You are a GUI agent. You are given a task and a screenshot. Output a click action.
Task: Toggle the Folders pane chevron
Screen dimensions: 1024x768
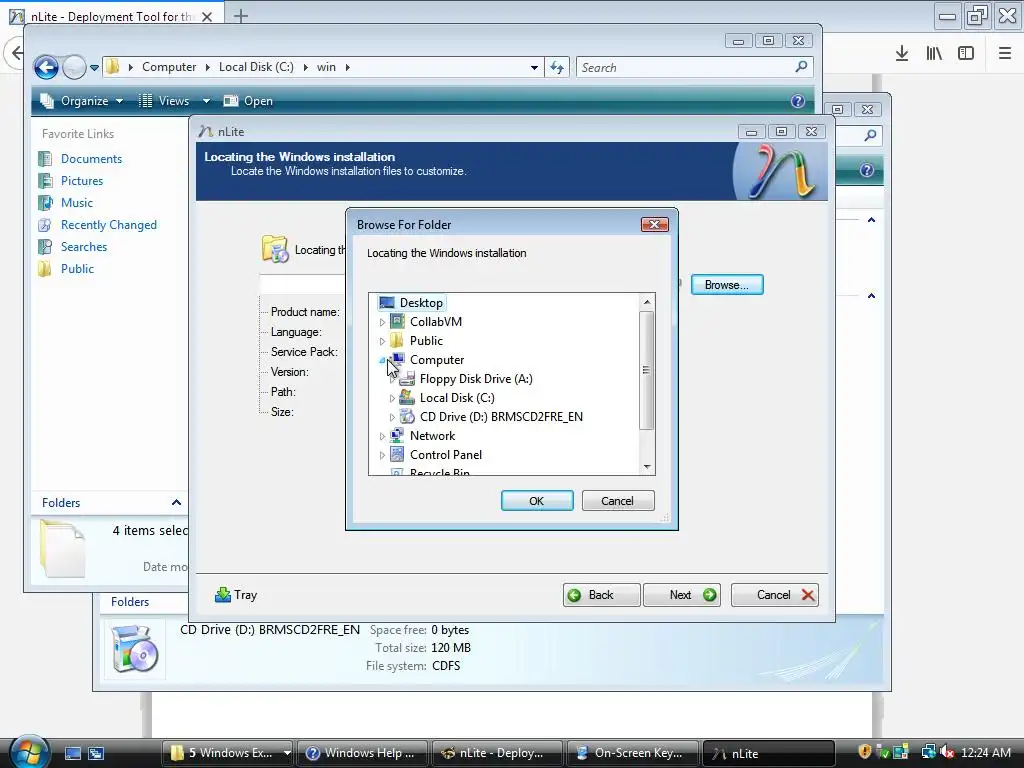pos(176,502)
